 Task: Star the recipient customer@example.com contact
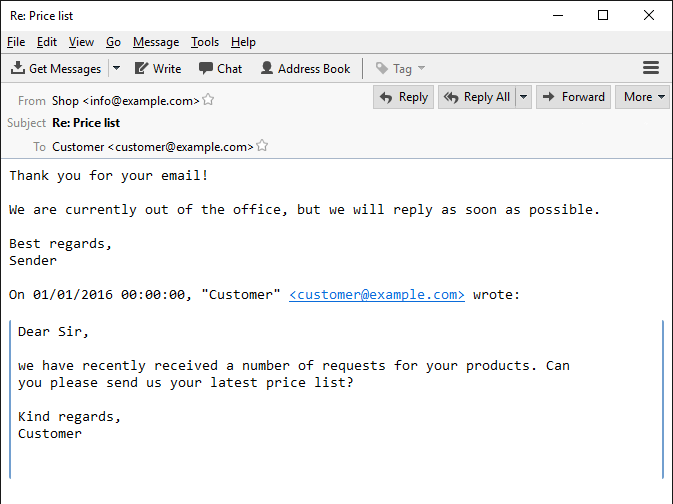click(x=262, y=146)
